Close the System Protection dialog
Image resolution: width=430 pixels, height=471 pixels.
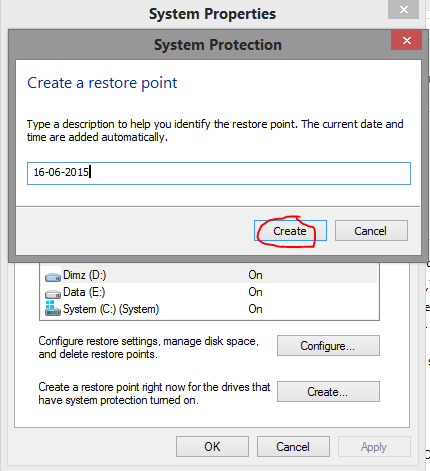tap(406, 40)
